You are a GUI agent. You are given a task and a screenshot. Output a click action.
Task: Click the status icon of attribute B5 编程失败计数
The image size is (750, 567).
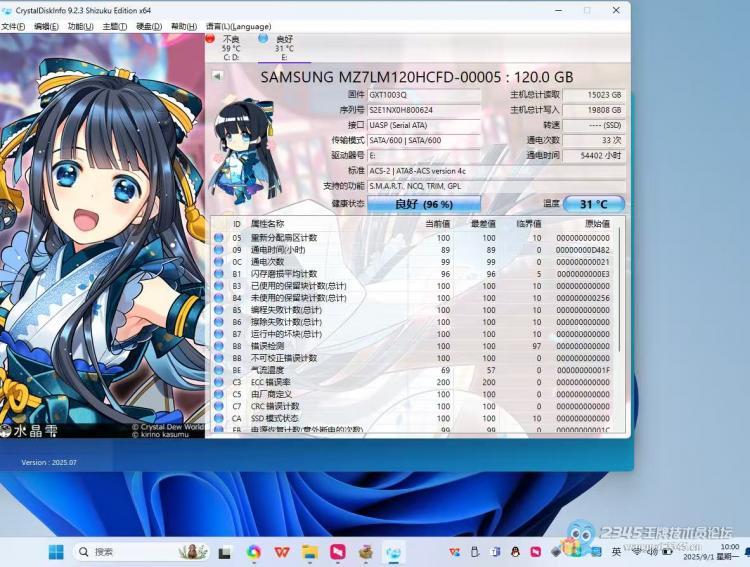(219, 310)
